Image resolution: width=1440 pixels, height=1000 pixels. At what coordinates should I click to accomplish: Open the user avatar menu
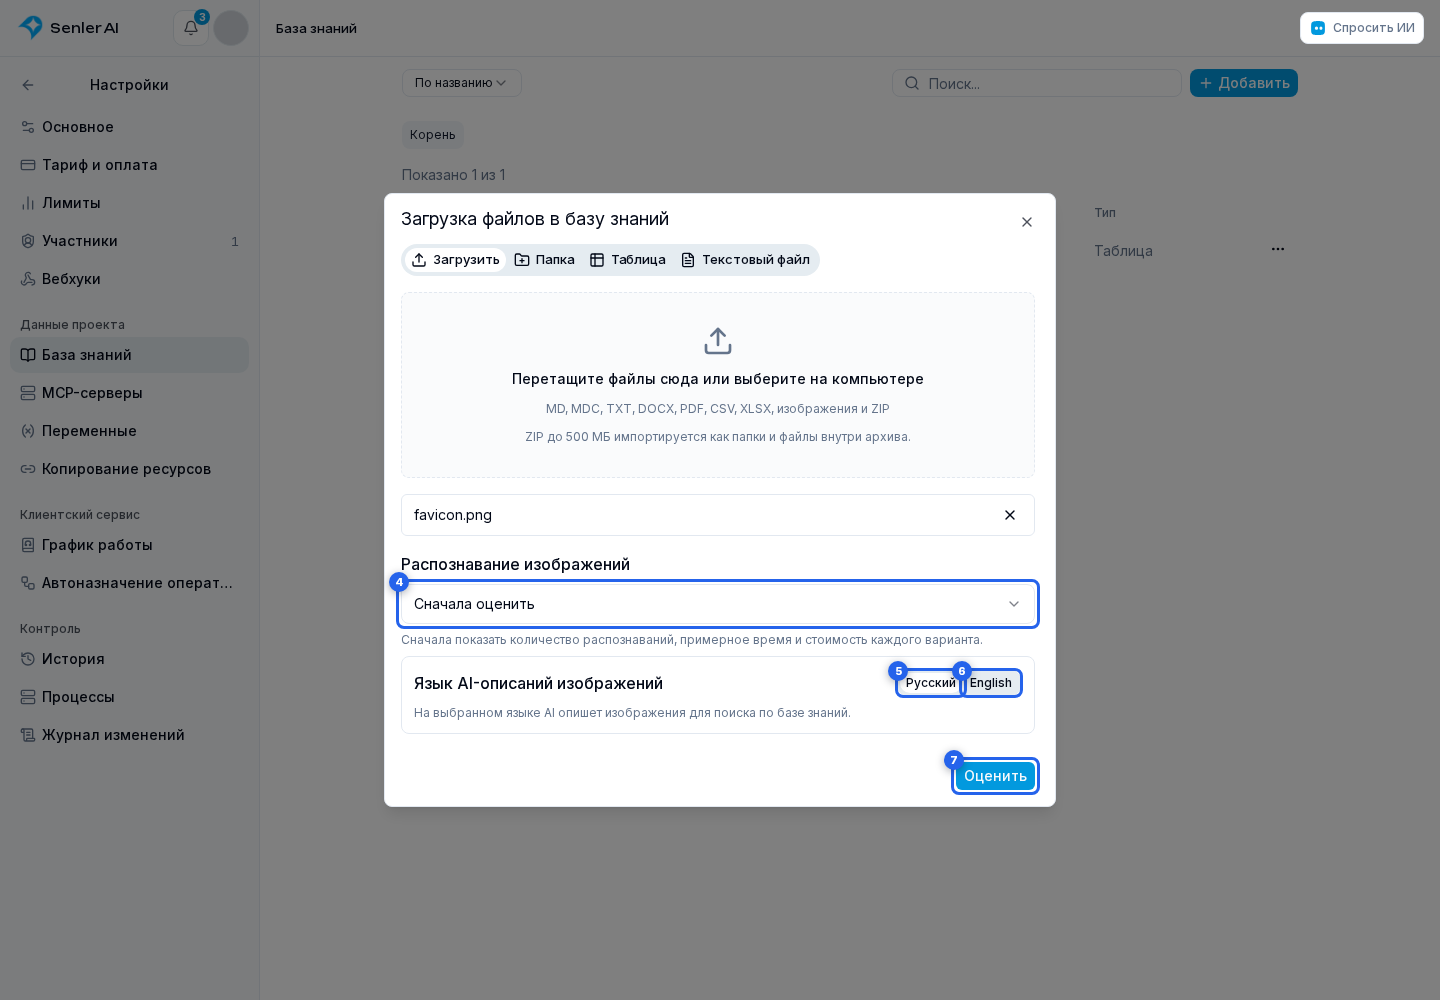231,28
